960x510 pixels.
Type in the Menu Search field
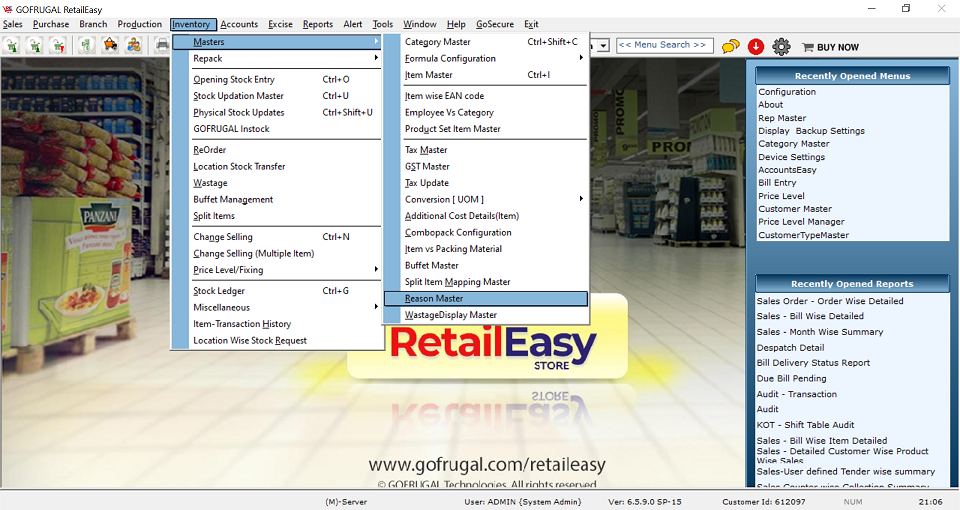coord(662,45)
